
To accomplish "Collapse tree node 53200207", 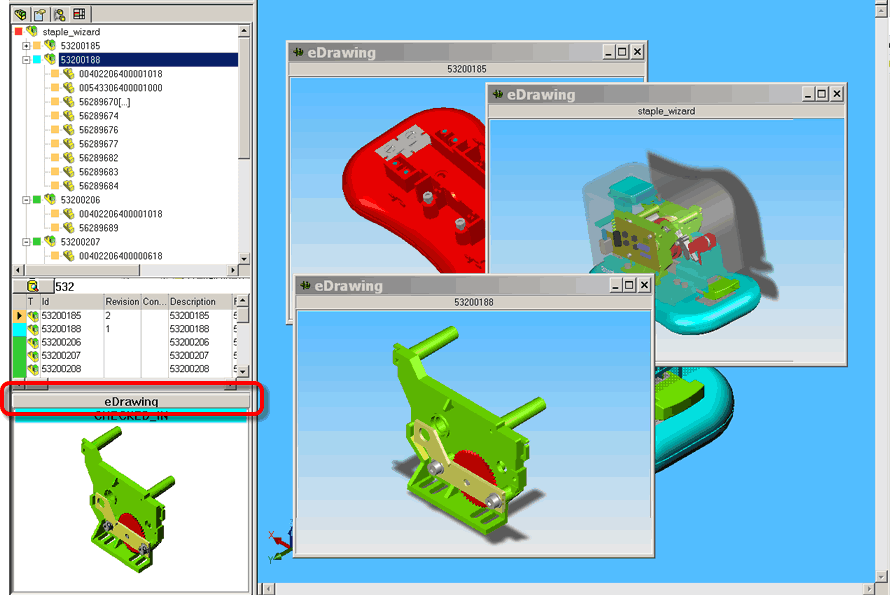I will pos(26,242).
